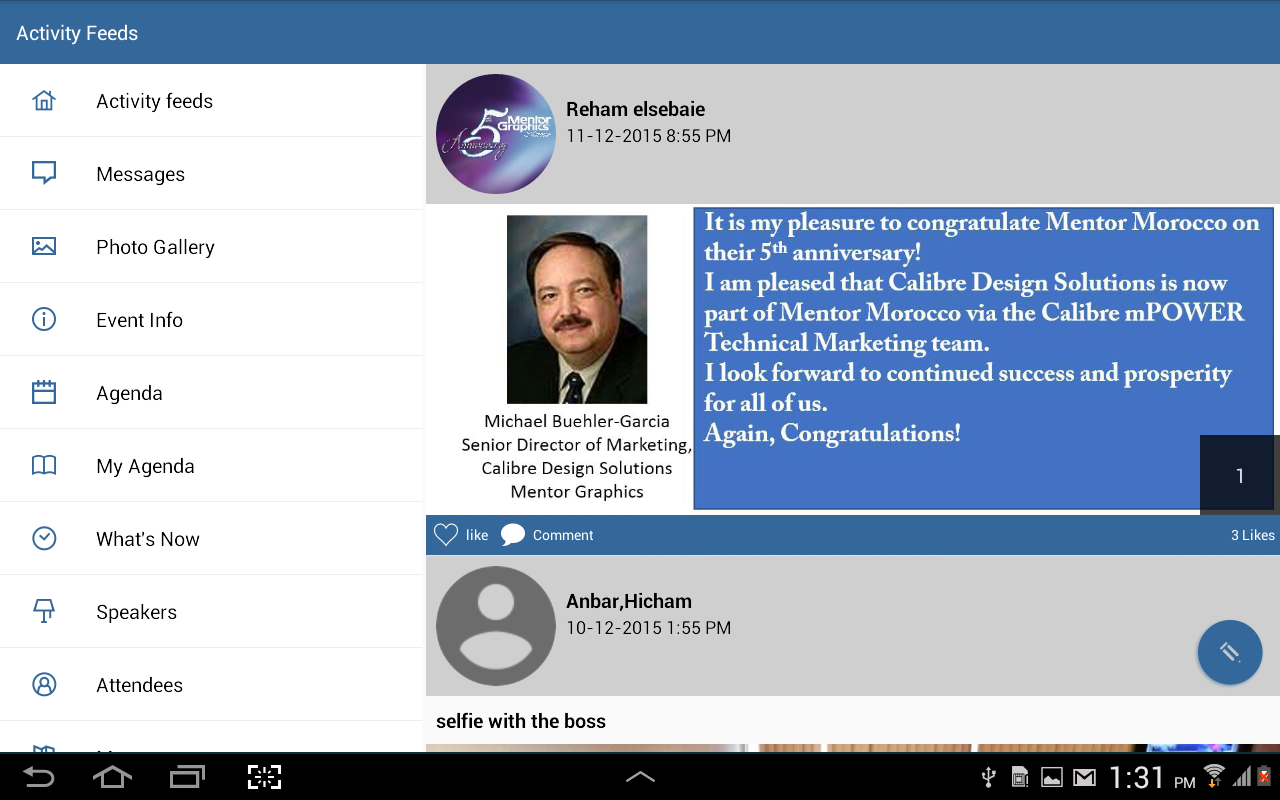Viewport: 1280px width, 800px height.
Task: Open the Attendees menu item
Action: pos(212,685)
